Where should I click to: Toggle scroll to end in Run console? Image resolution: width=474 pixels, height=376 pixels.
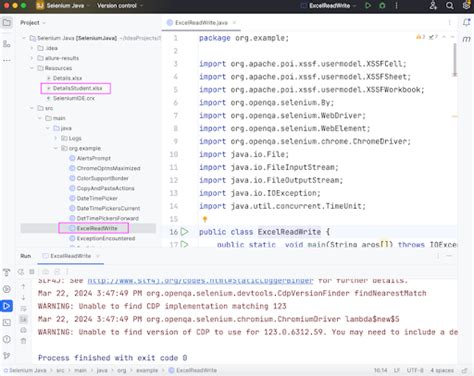(x=23, y=319)
